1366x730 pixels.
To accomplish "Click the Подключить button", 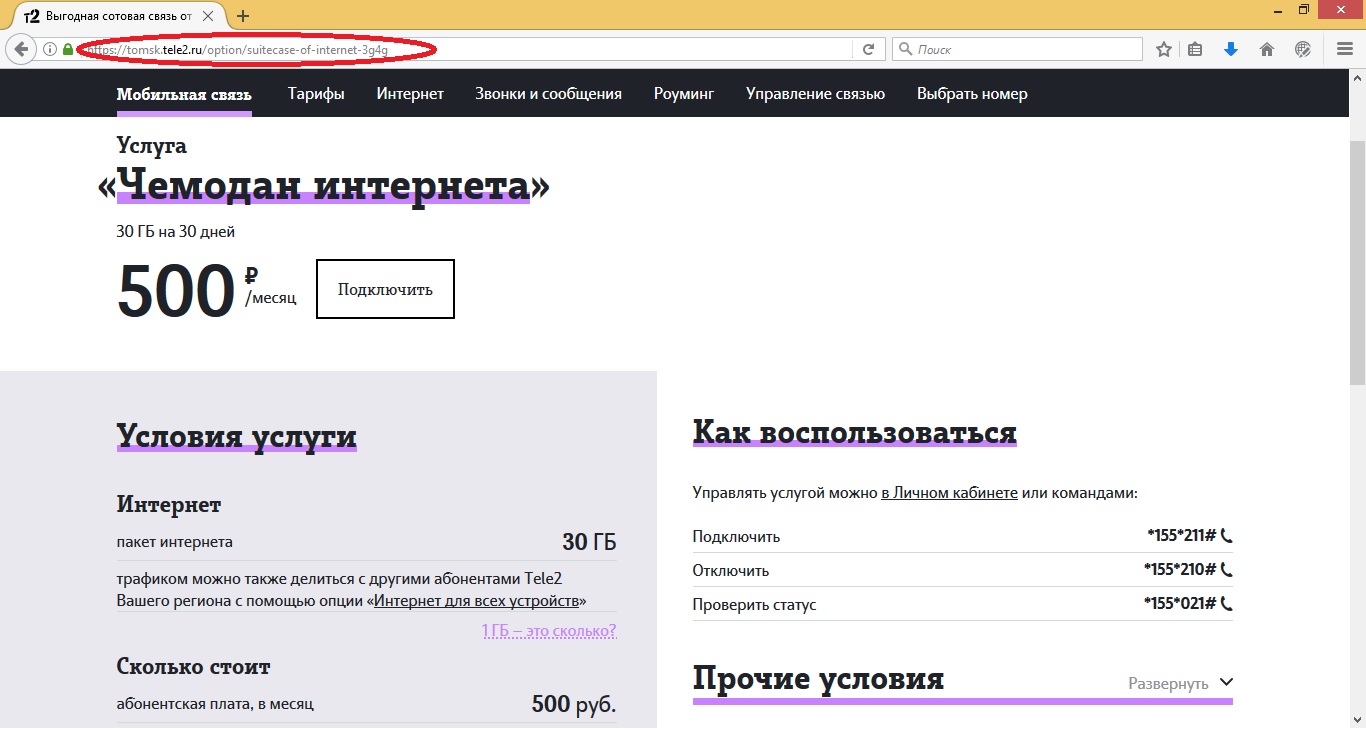I will coord(385,288).
